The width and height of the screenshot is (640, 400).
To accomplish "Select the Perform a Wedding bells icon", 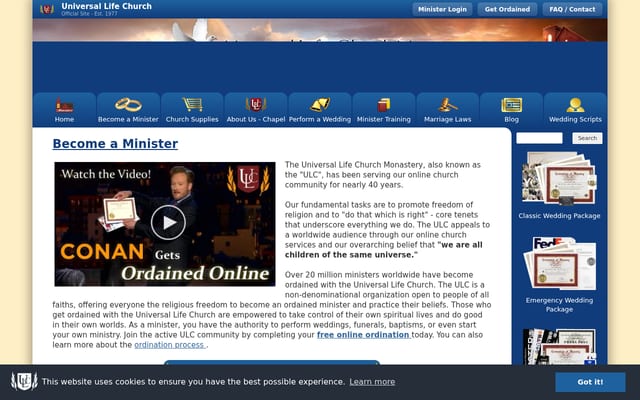I will pos(320,105).
